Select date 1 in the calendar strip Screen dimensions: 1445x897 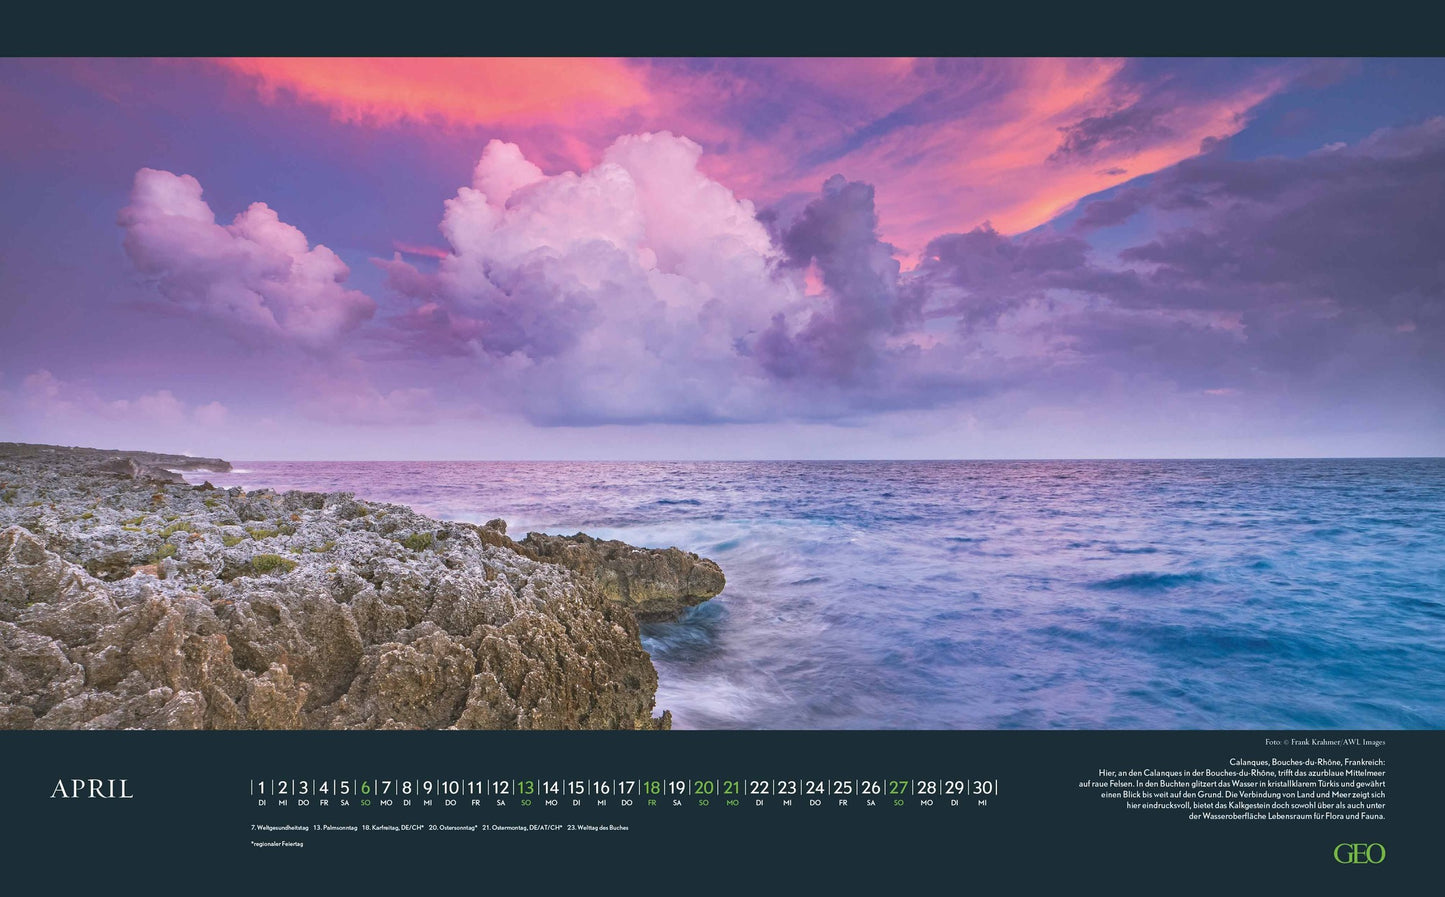click(262, 788)
